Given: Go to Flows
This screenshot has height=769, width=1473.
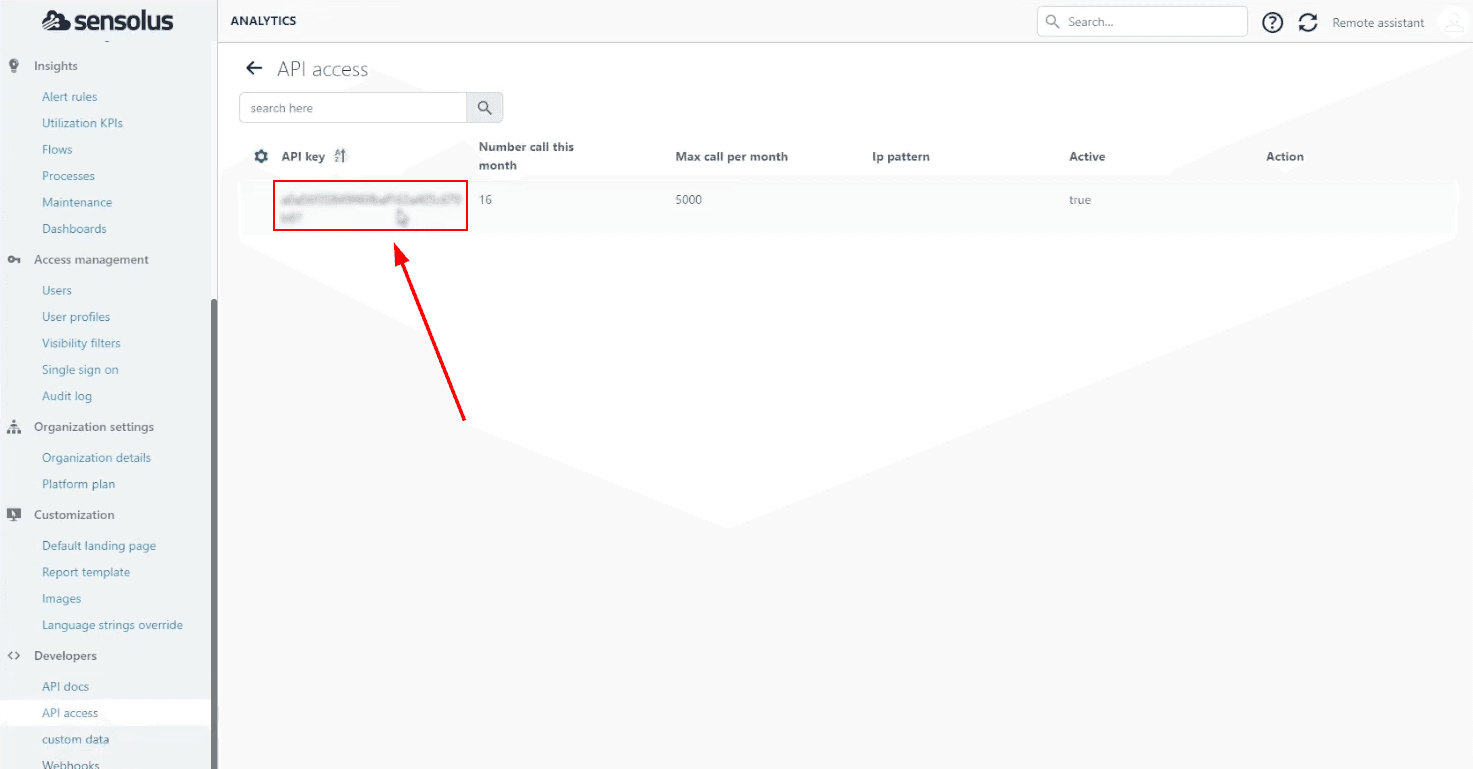Looking at the screenshot, I should tap(57, 149).
